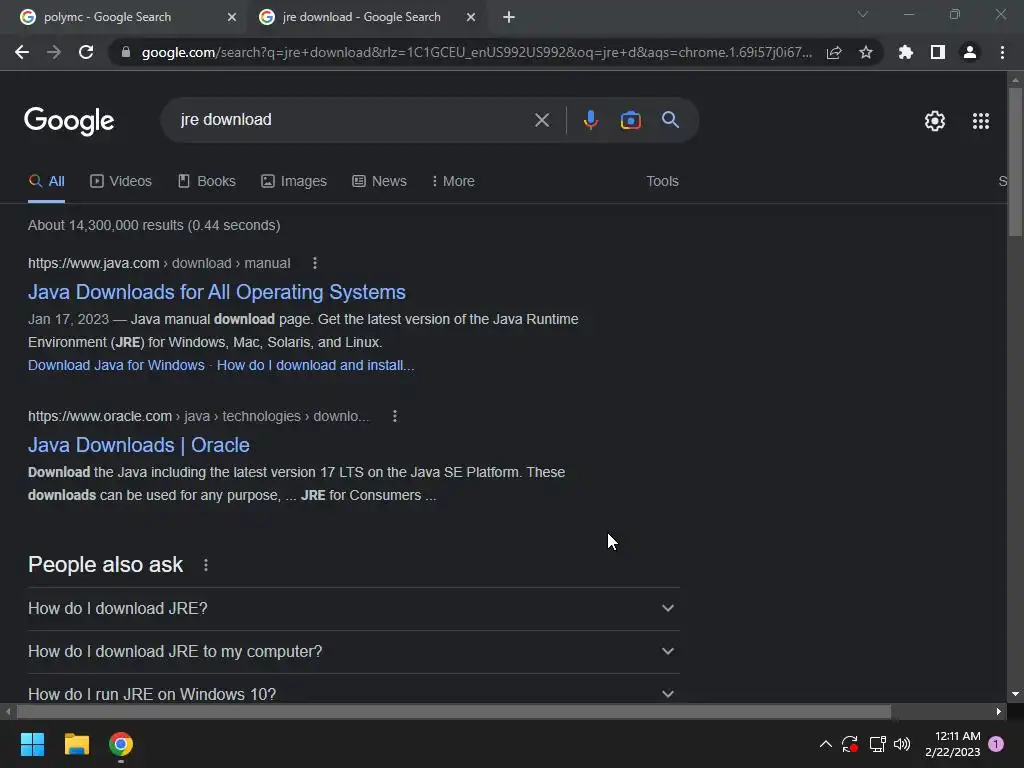The image size is (1024, 768).
Task: Bookmark this page with the star icon
Action: coord(866,52)
